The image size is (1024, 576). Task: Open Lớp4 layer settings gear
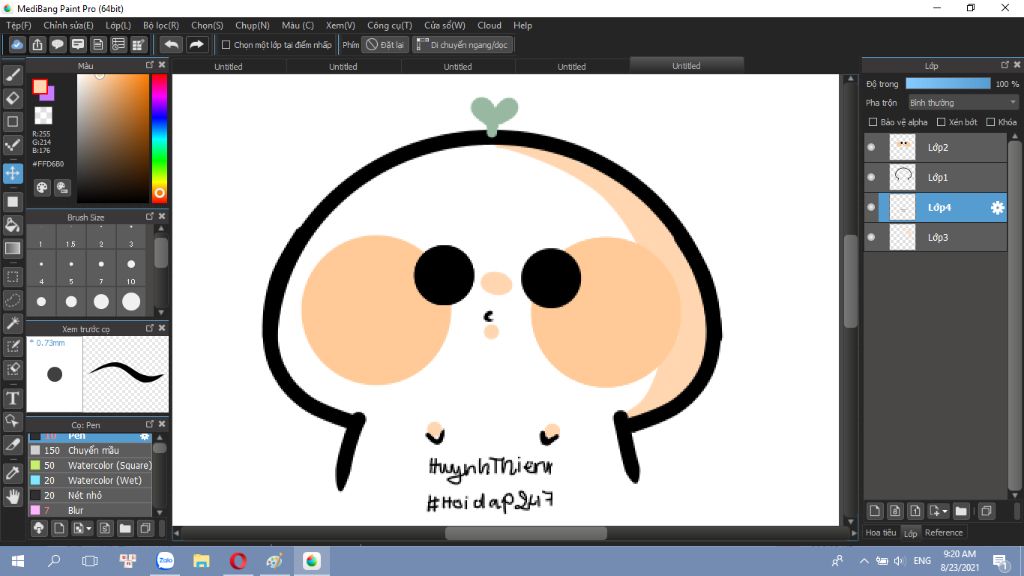[x=997, y=208]
